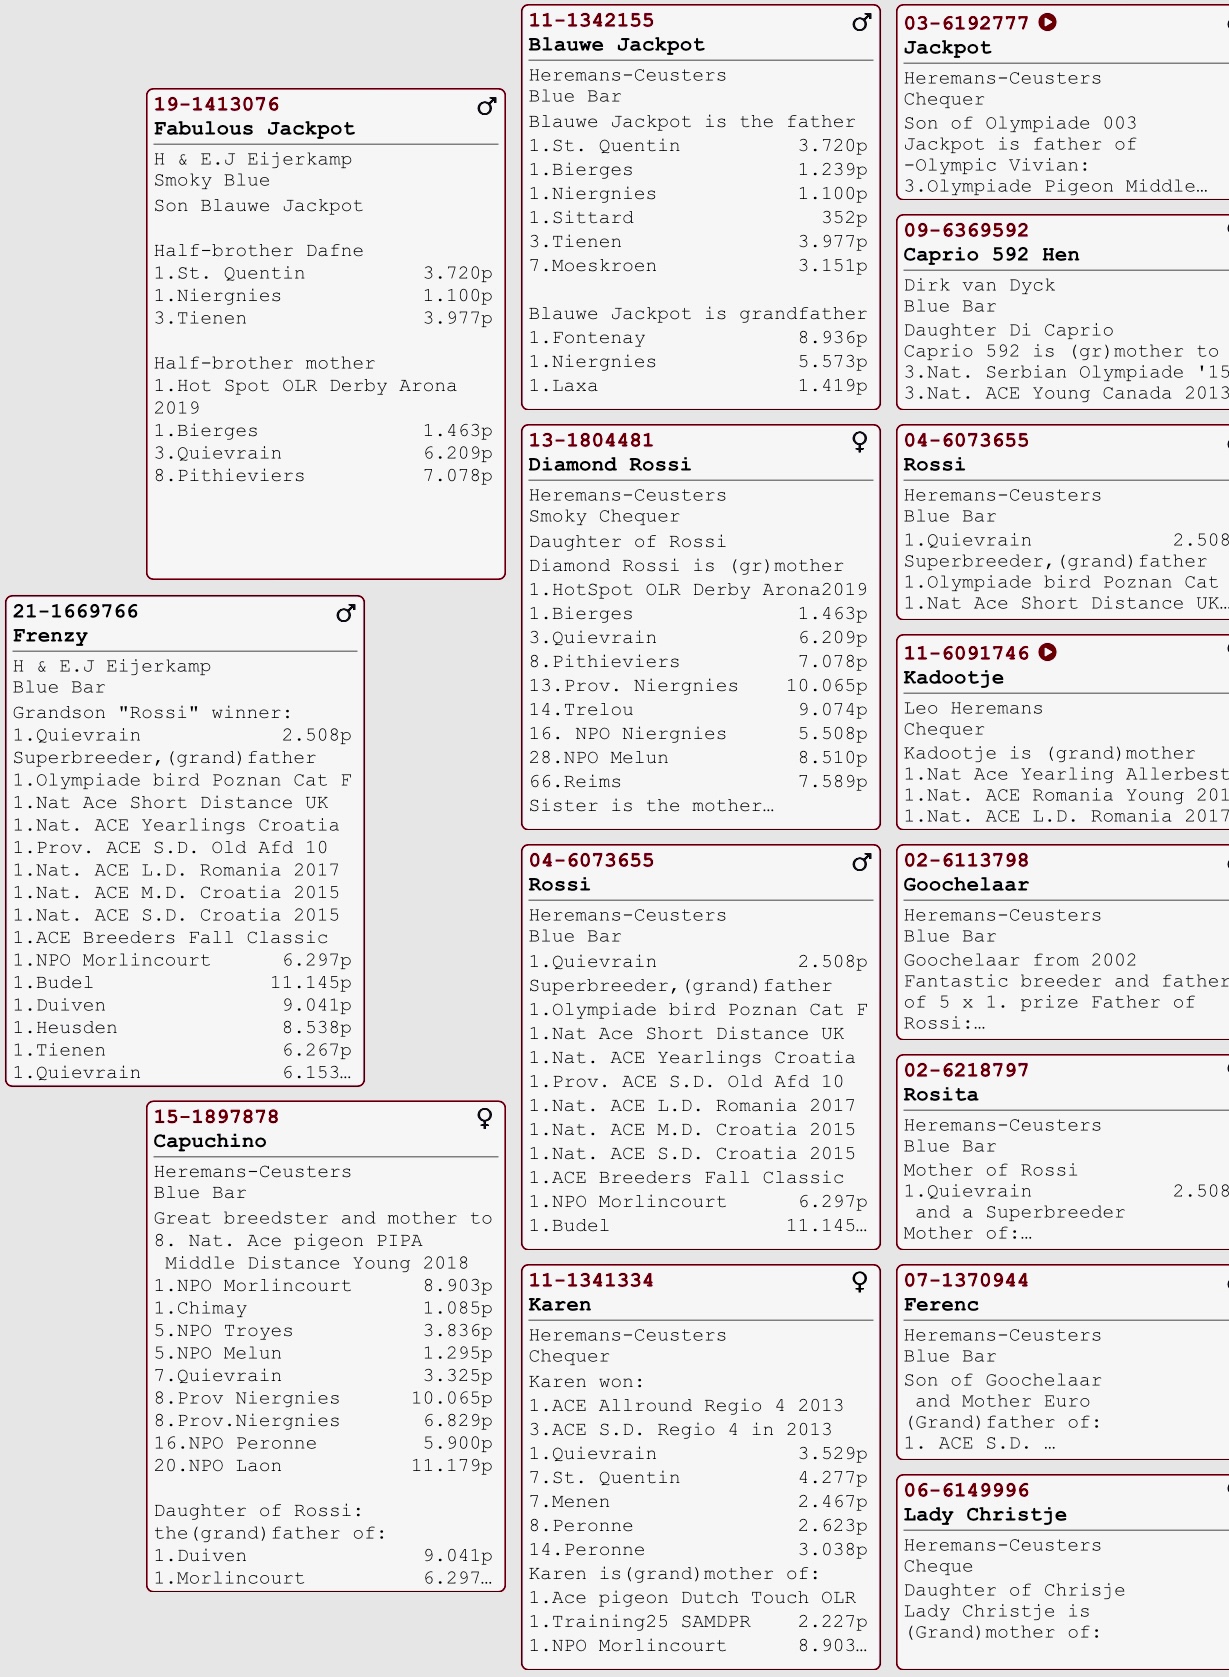Click the male symbol on Fabulous Jackpot card
The height and width of the screenshot is (1677, 1229).
pos(486,106)
